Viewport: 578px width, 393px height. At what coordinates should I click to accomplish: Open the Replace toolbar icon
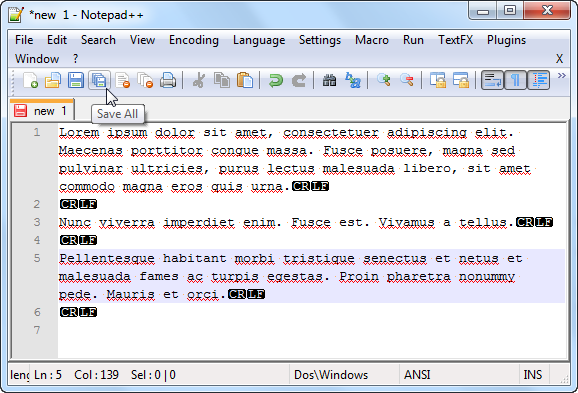point(353,80)
